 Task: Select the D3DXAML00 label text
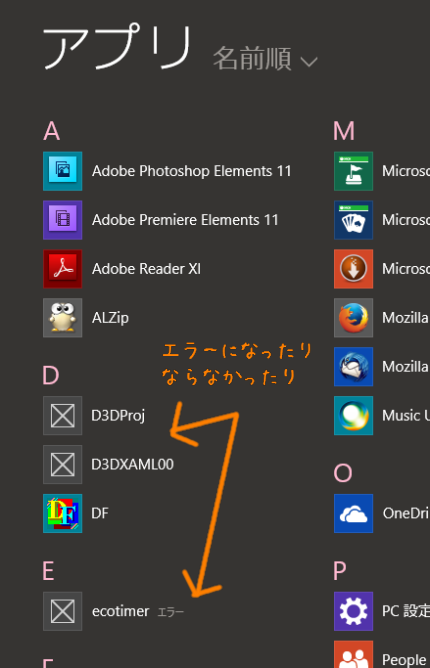point(133,464)
